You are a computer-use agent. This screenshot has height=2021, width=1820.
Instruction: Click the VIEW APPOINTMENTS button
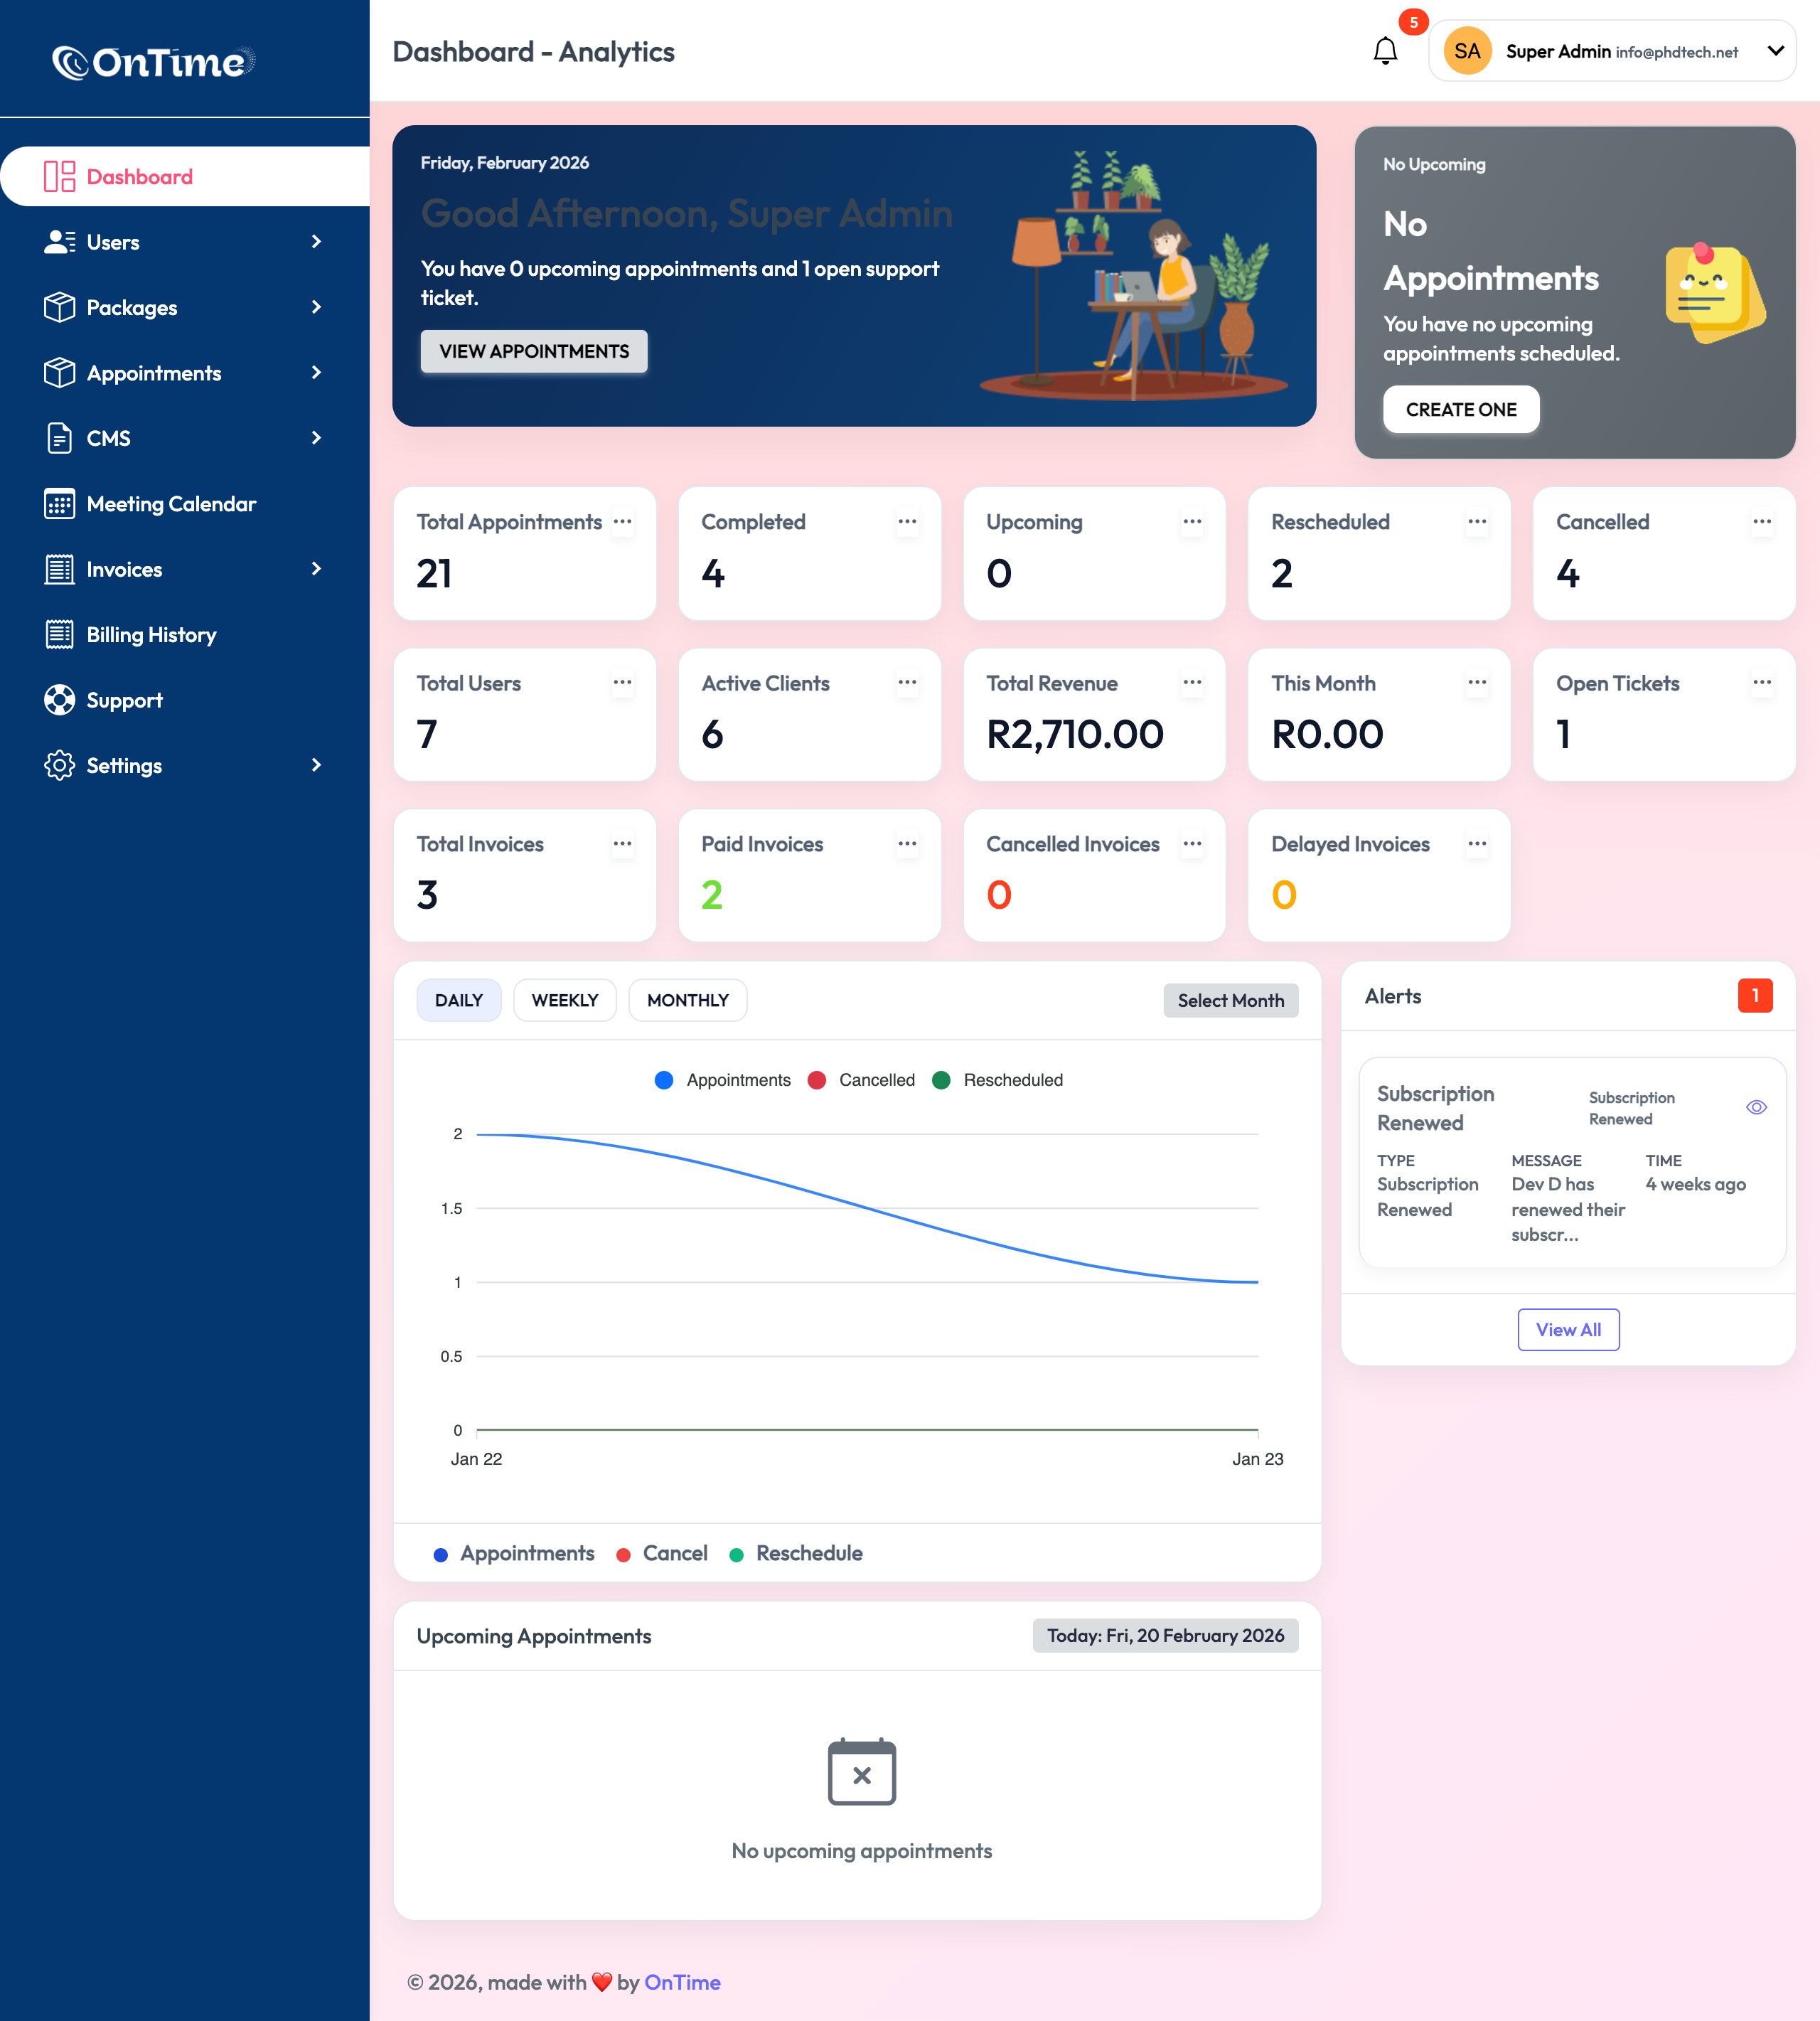534,351
